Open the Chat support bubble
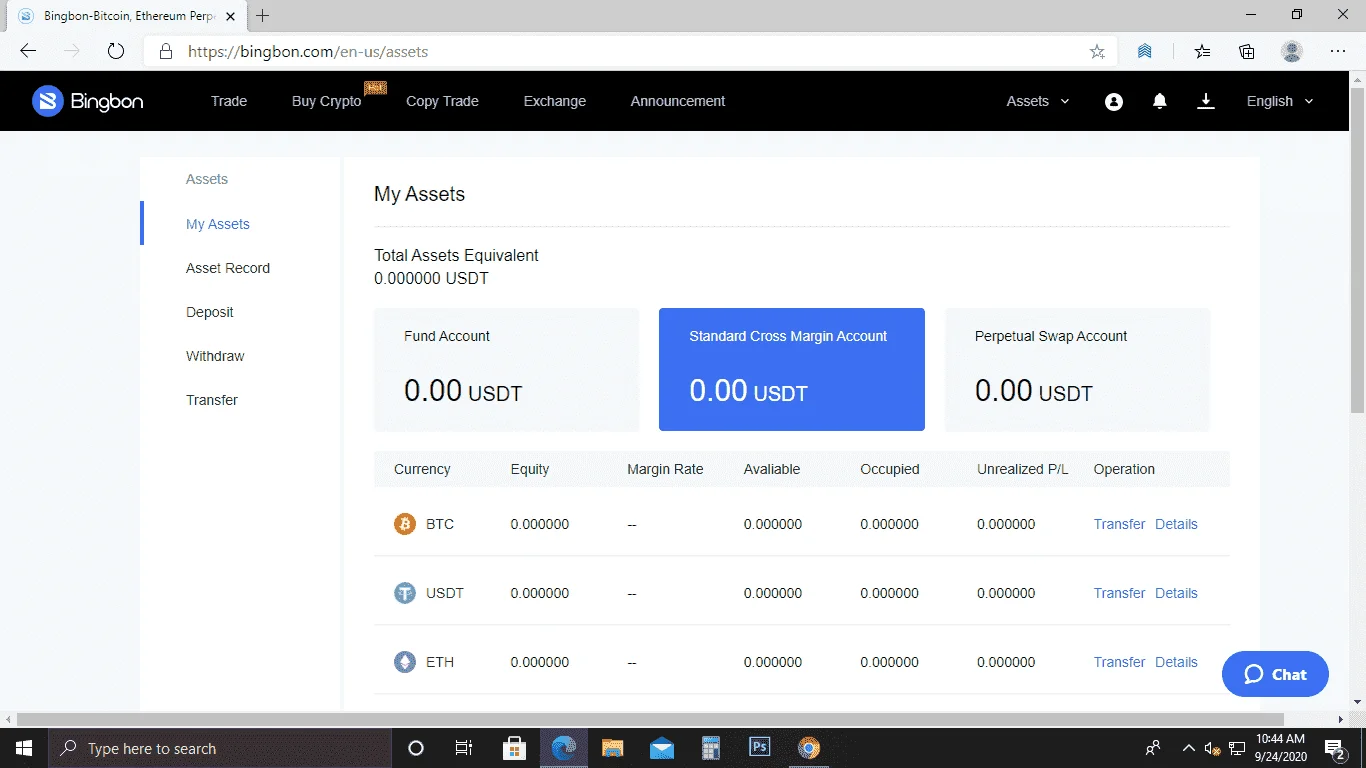This screenshot has height=768, width=1366. 1275,674
